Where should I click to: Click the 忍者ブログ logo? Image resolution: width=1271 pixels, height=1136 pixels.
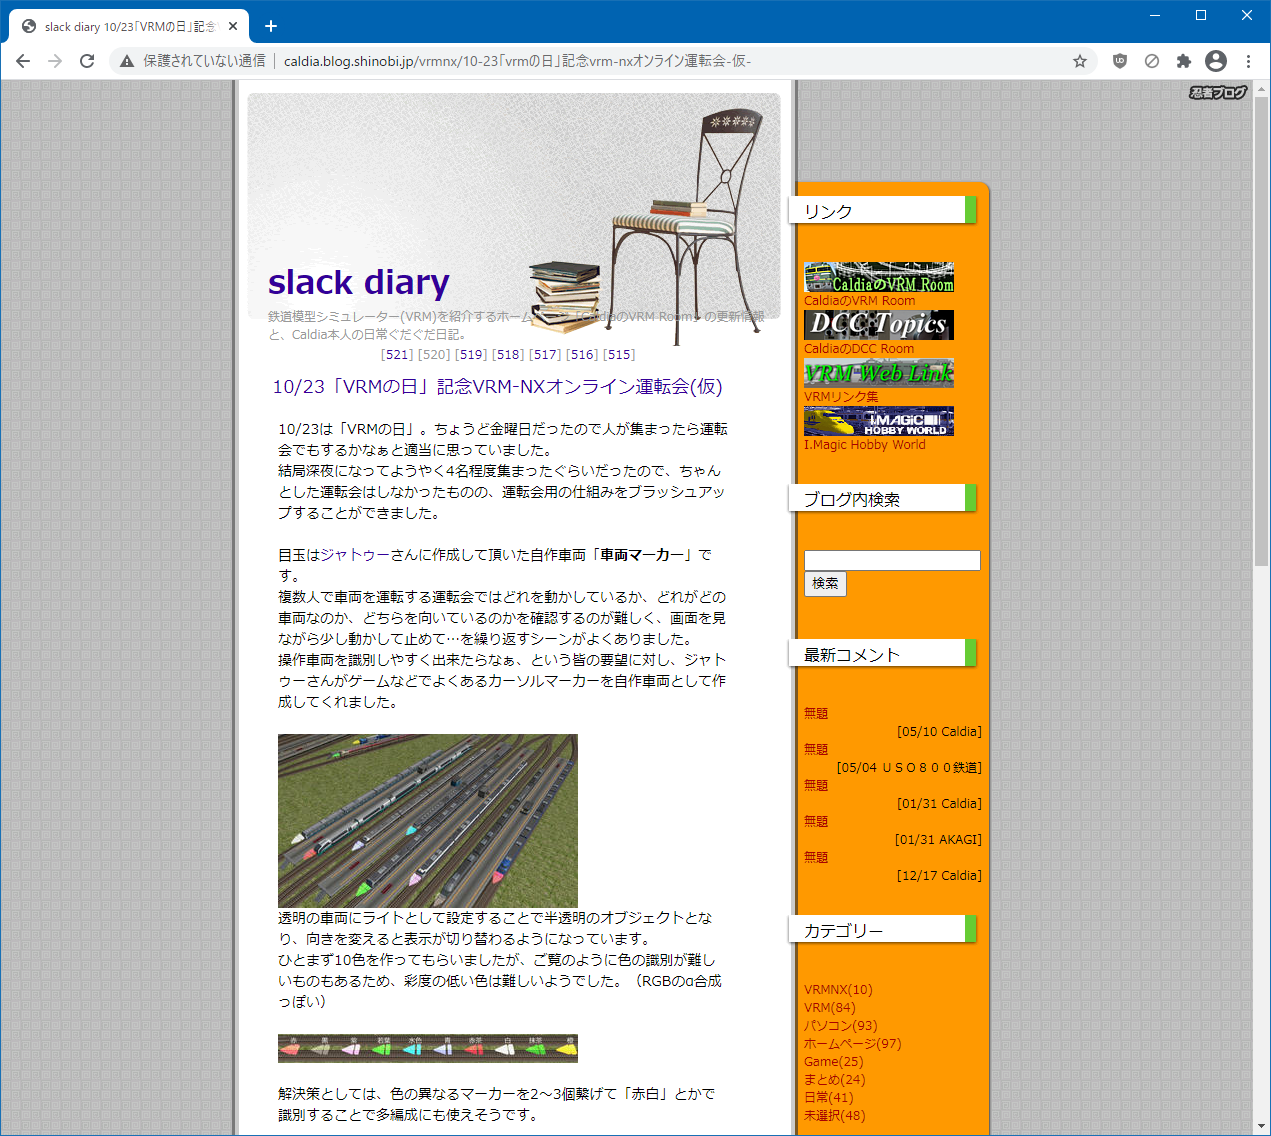pos(1218,92)
